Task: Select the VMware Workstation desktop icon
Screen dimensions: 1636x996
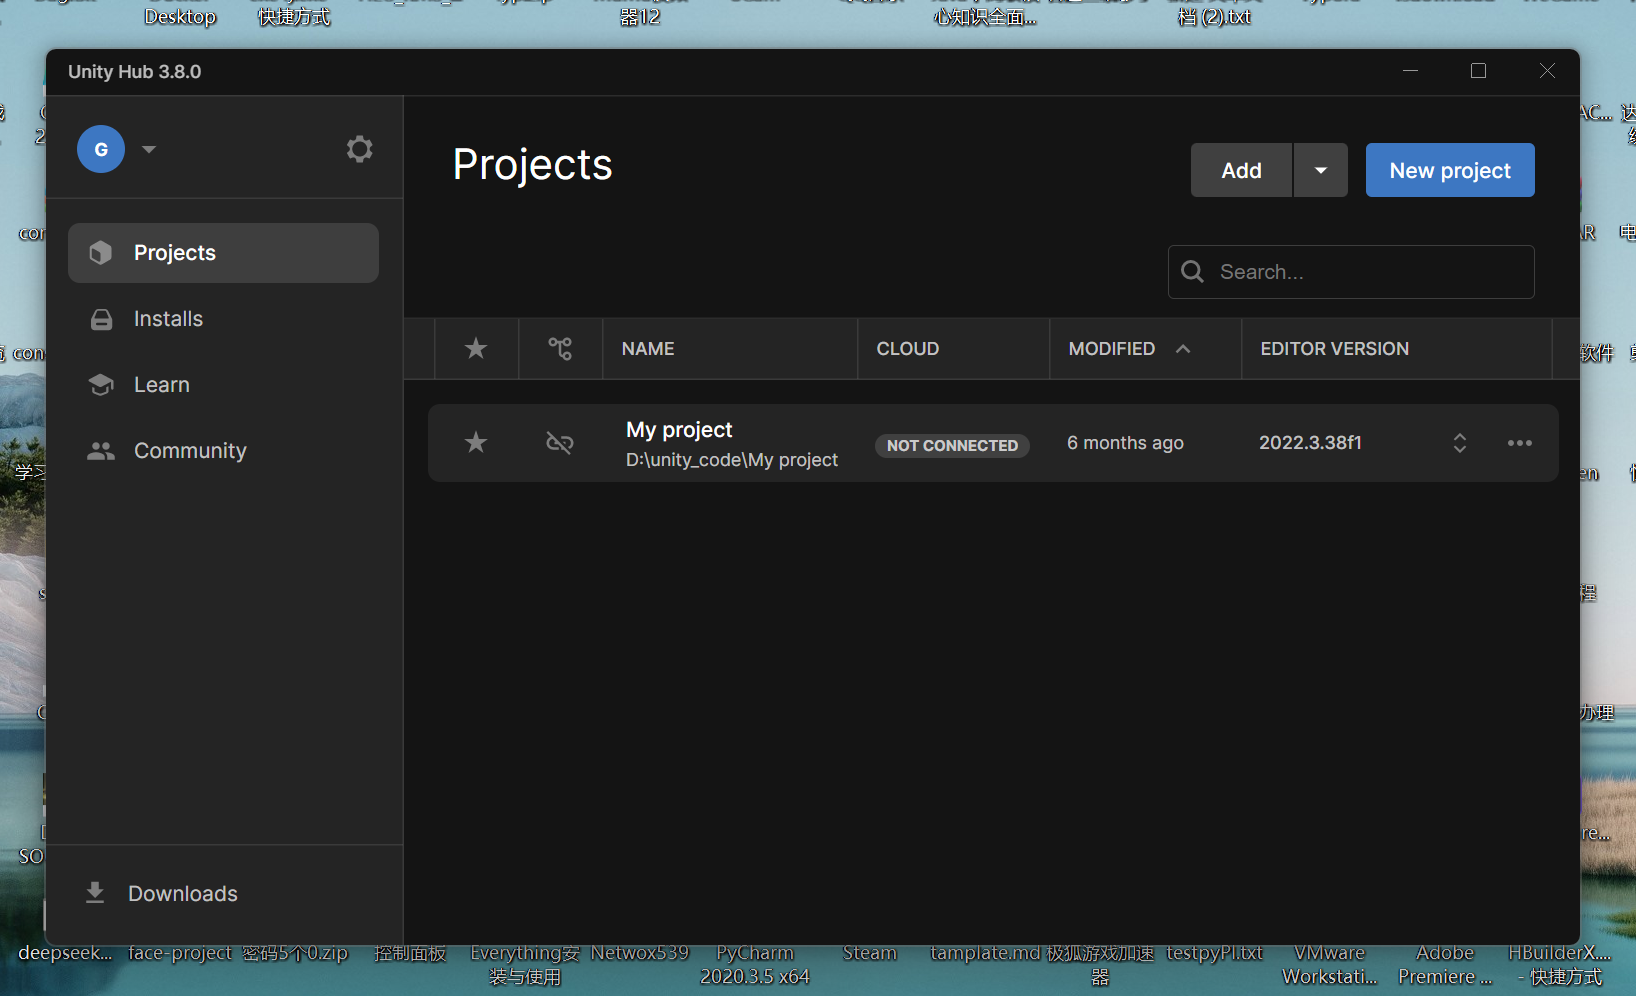Action: (x=1330, y=965)
